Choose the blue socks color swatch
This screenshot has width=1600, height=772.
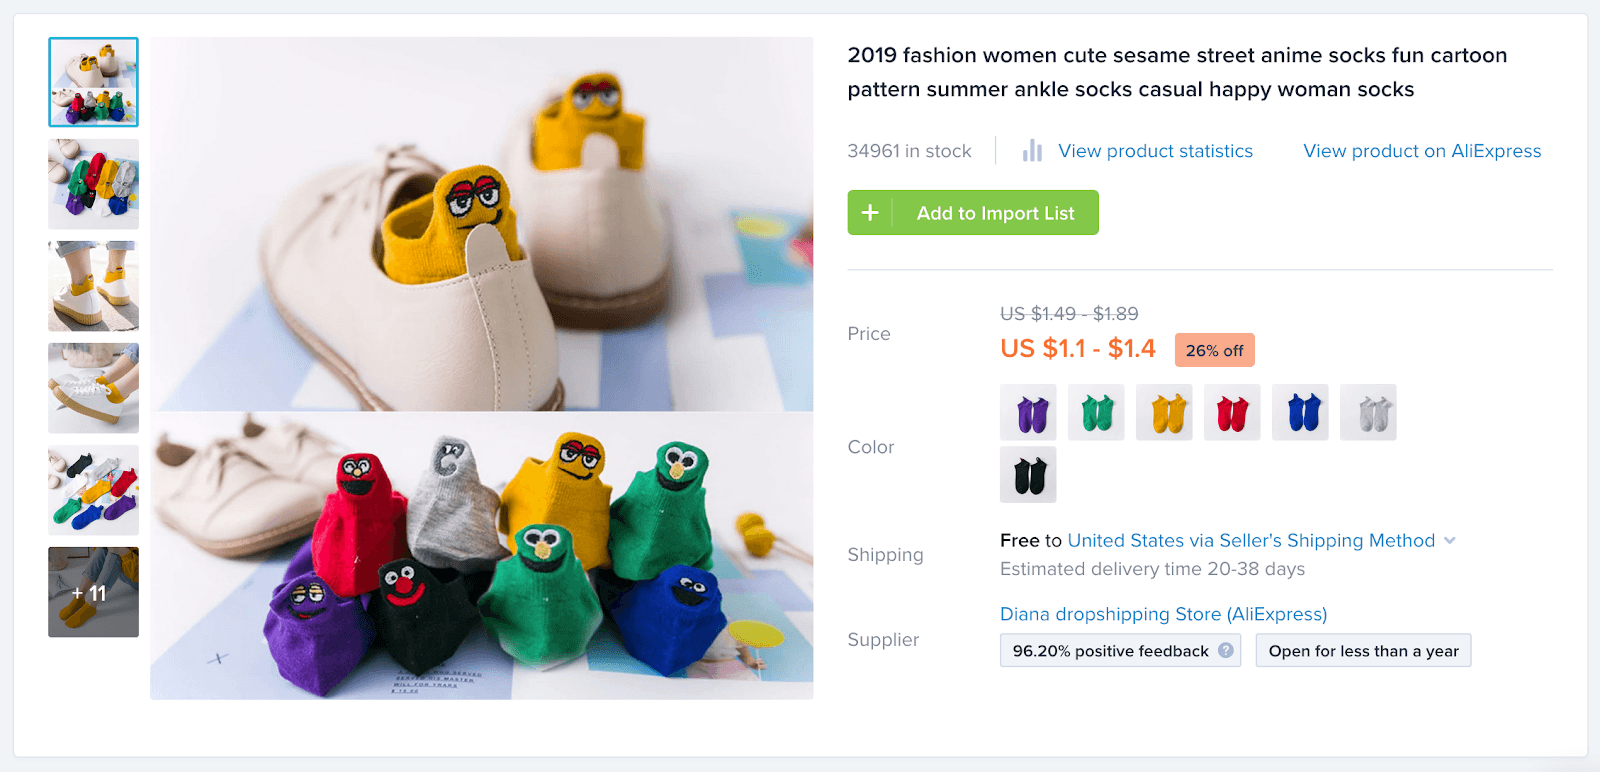coord(1300,413)
